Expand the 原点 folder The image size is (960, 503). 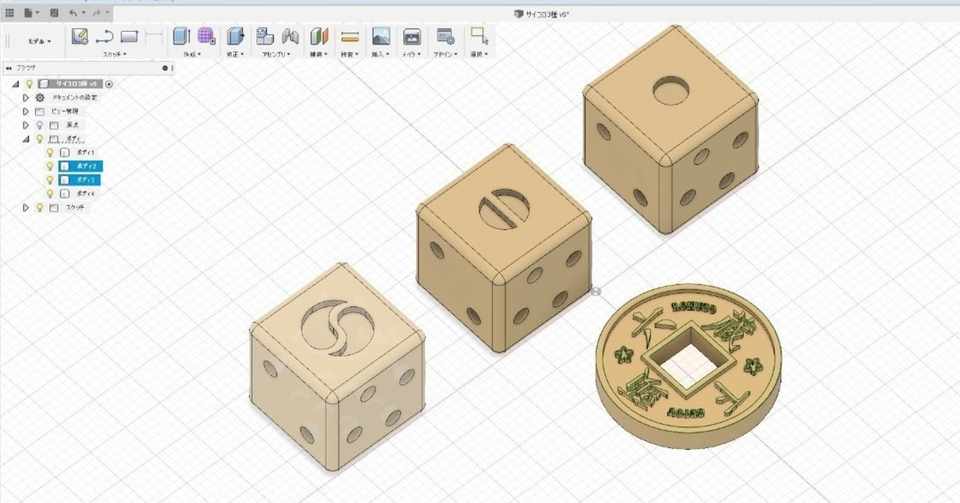tap(26, 125)
